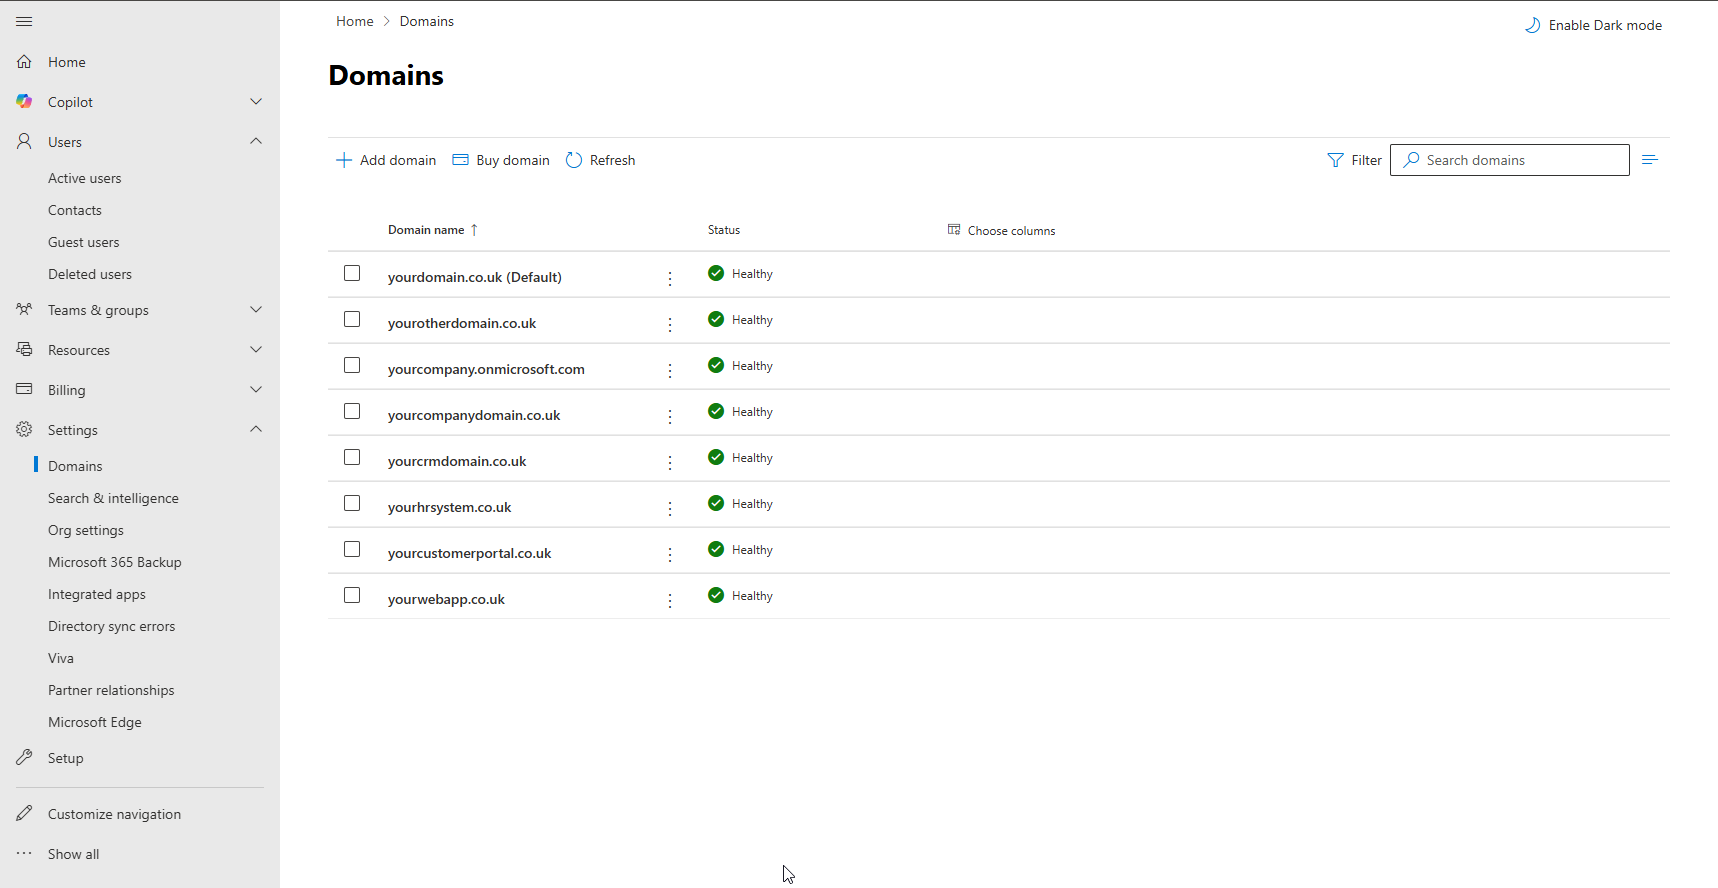Click the Teams & groups icon
Viewport: 1718px width, 888px height.
click(x=24, y=310)
